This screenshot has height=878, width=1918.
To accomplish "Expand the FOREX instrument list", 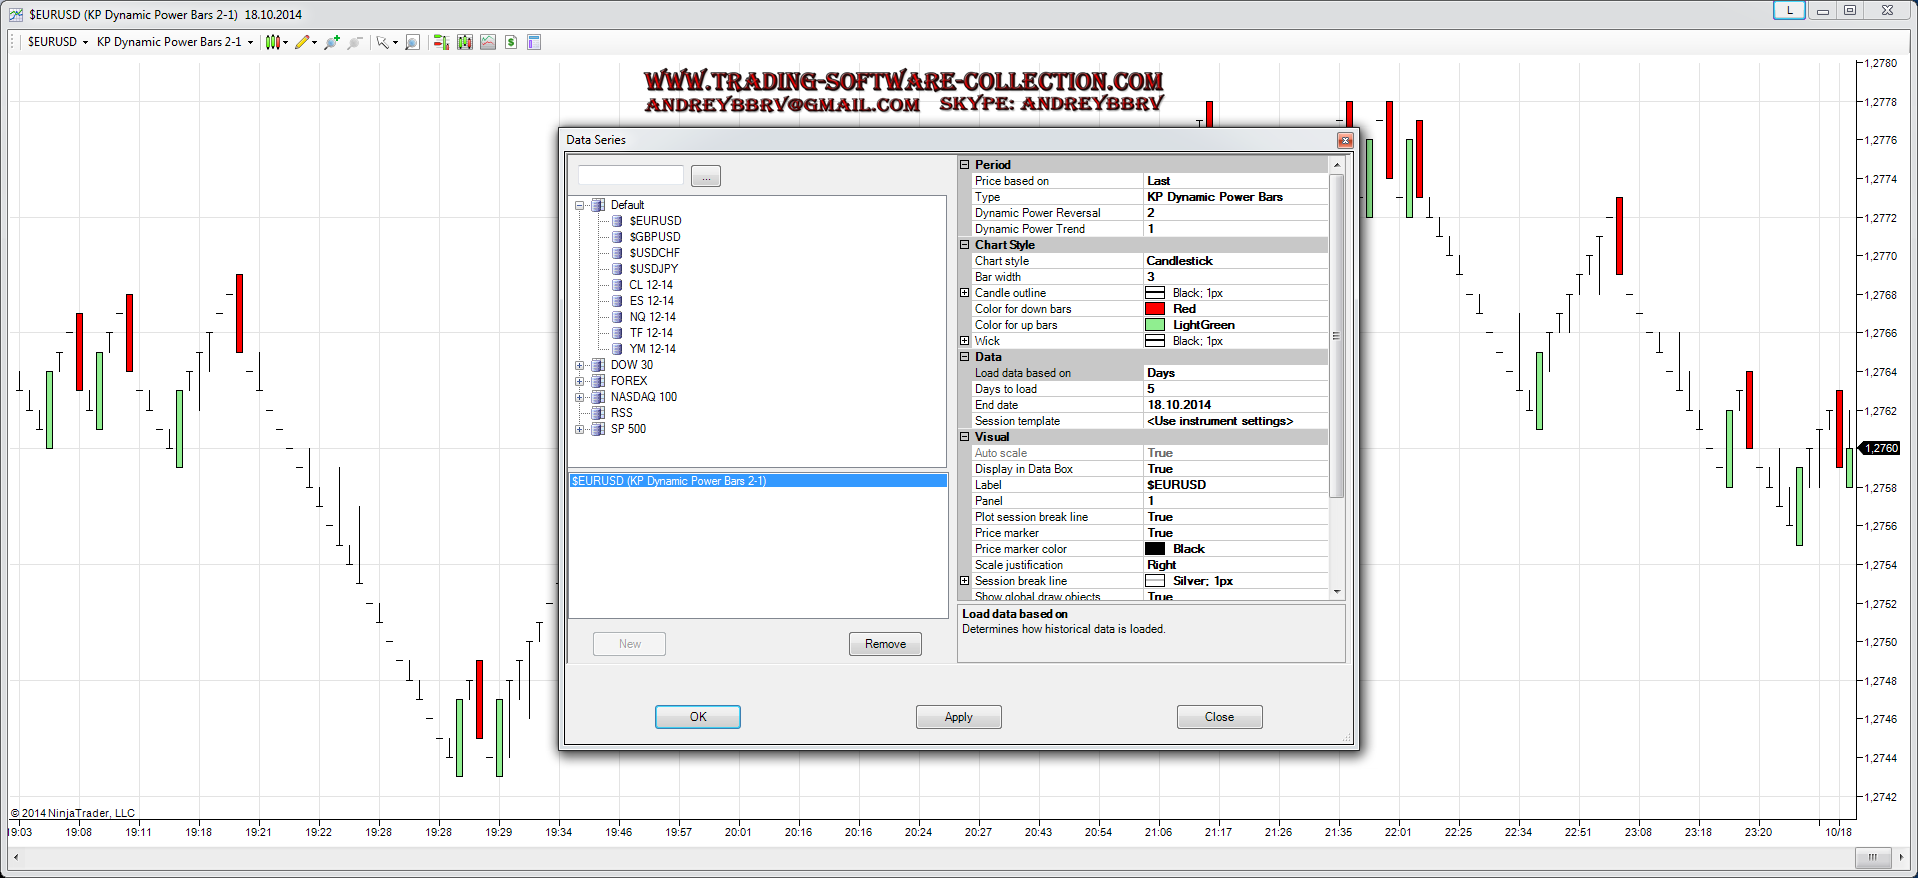I will point(580,381).
